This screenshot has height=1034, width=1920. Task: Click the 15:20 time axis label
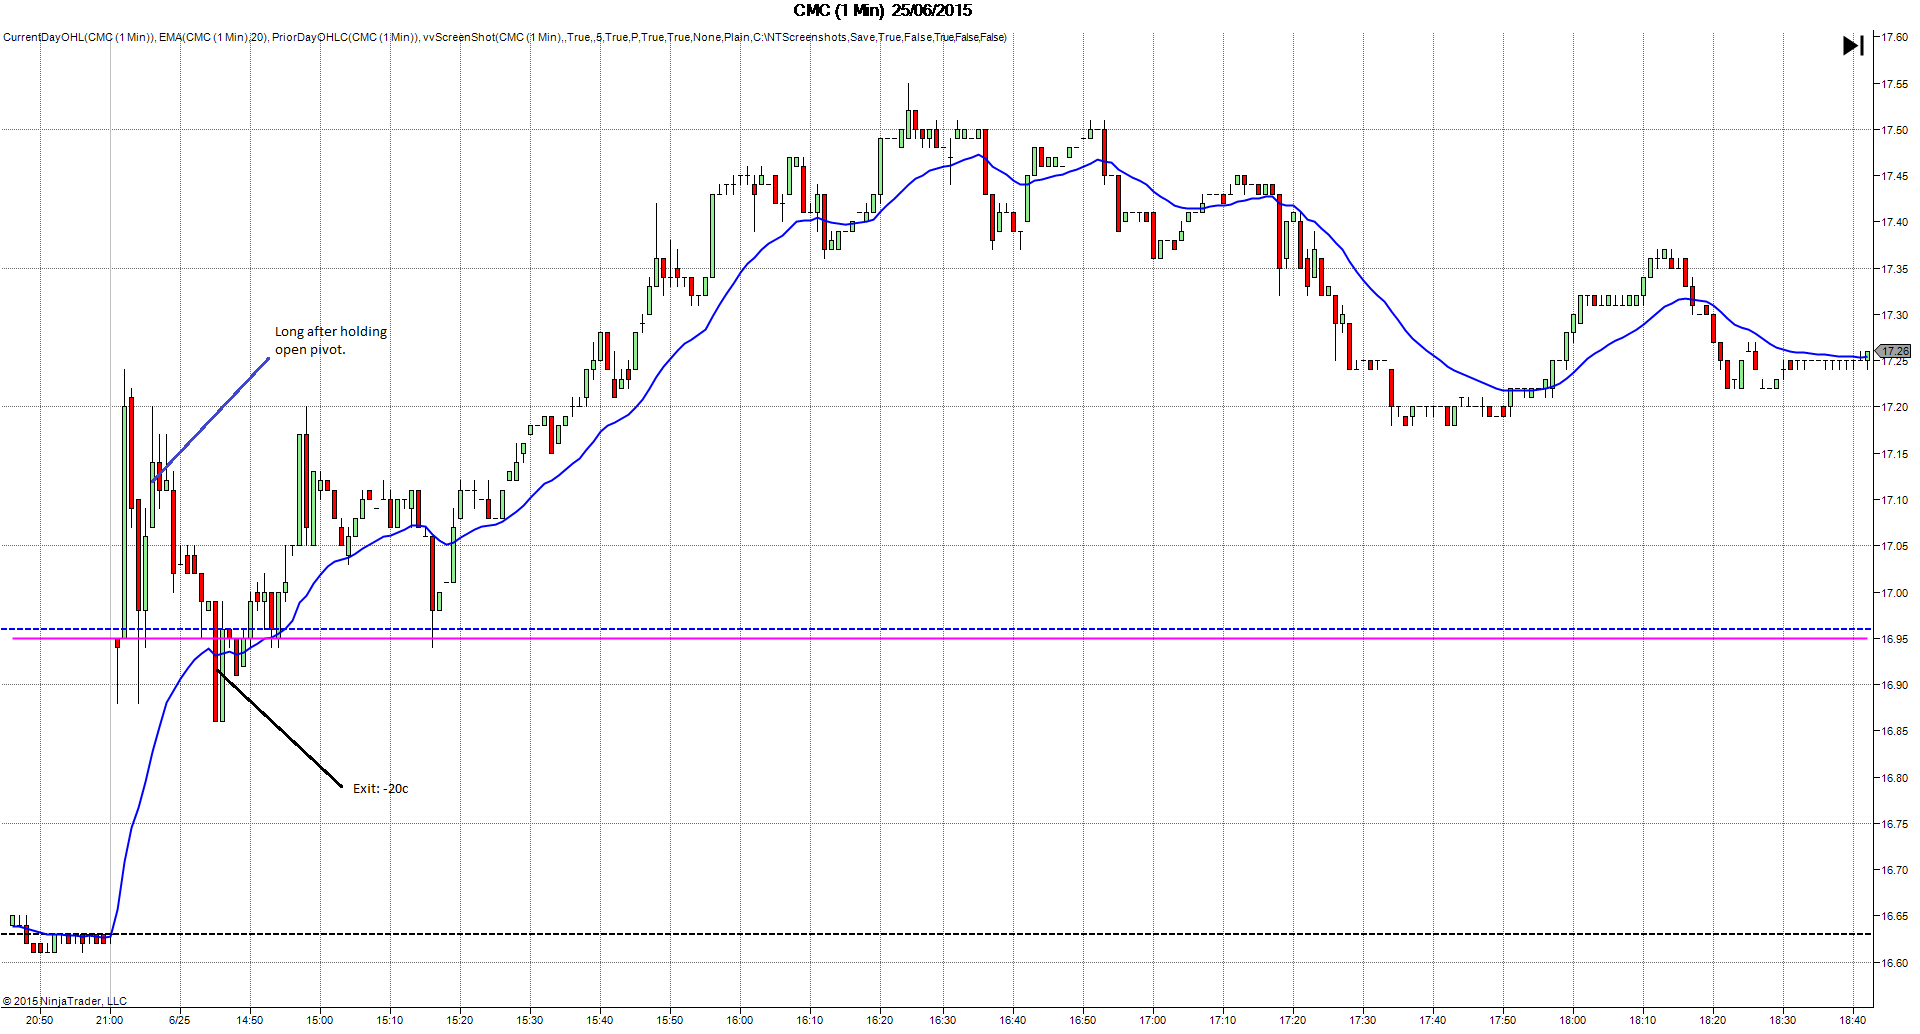click(460, 1020)
